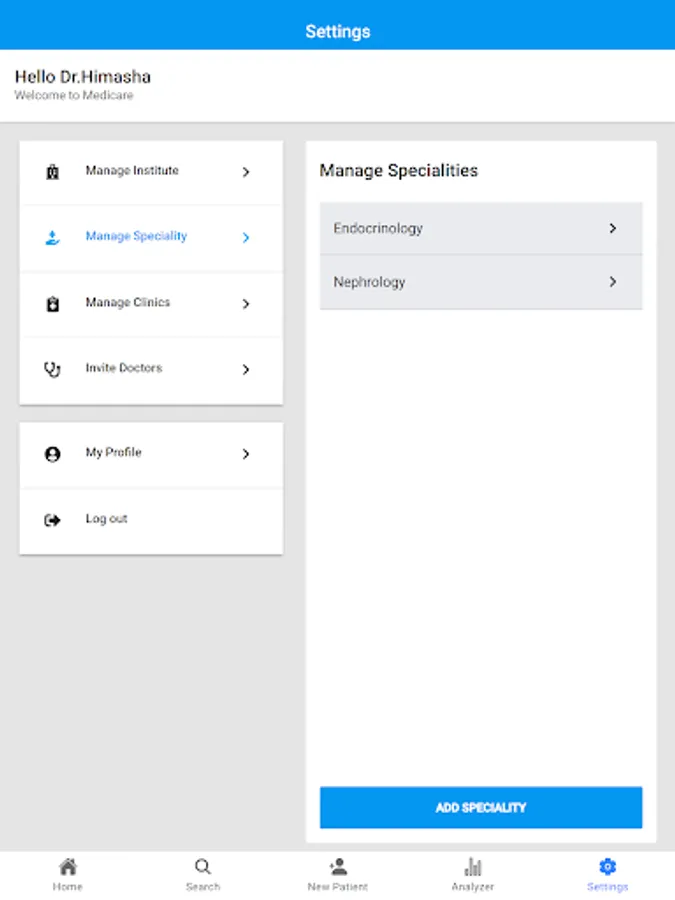The height and width of the screenshot is (900, 675).
Task: Expand the Endocrinology speciality chevron
Action: (x=613, y=229)
